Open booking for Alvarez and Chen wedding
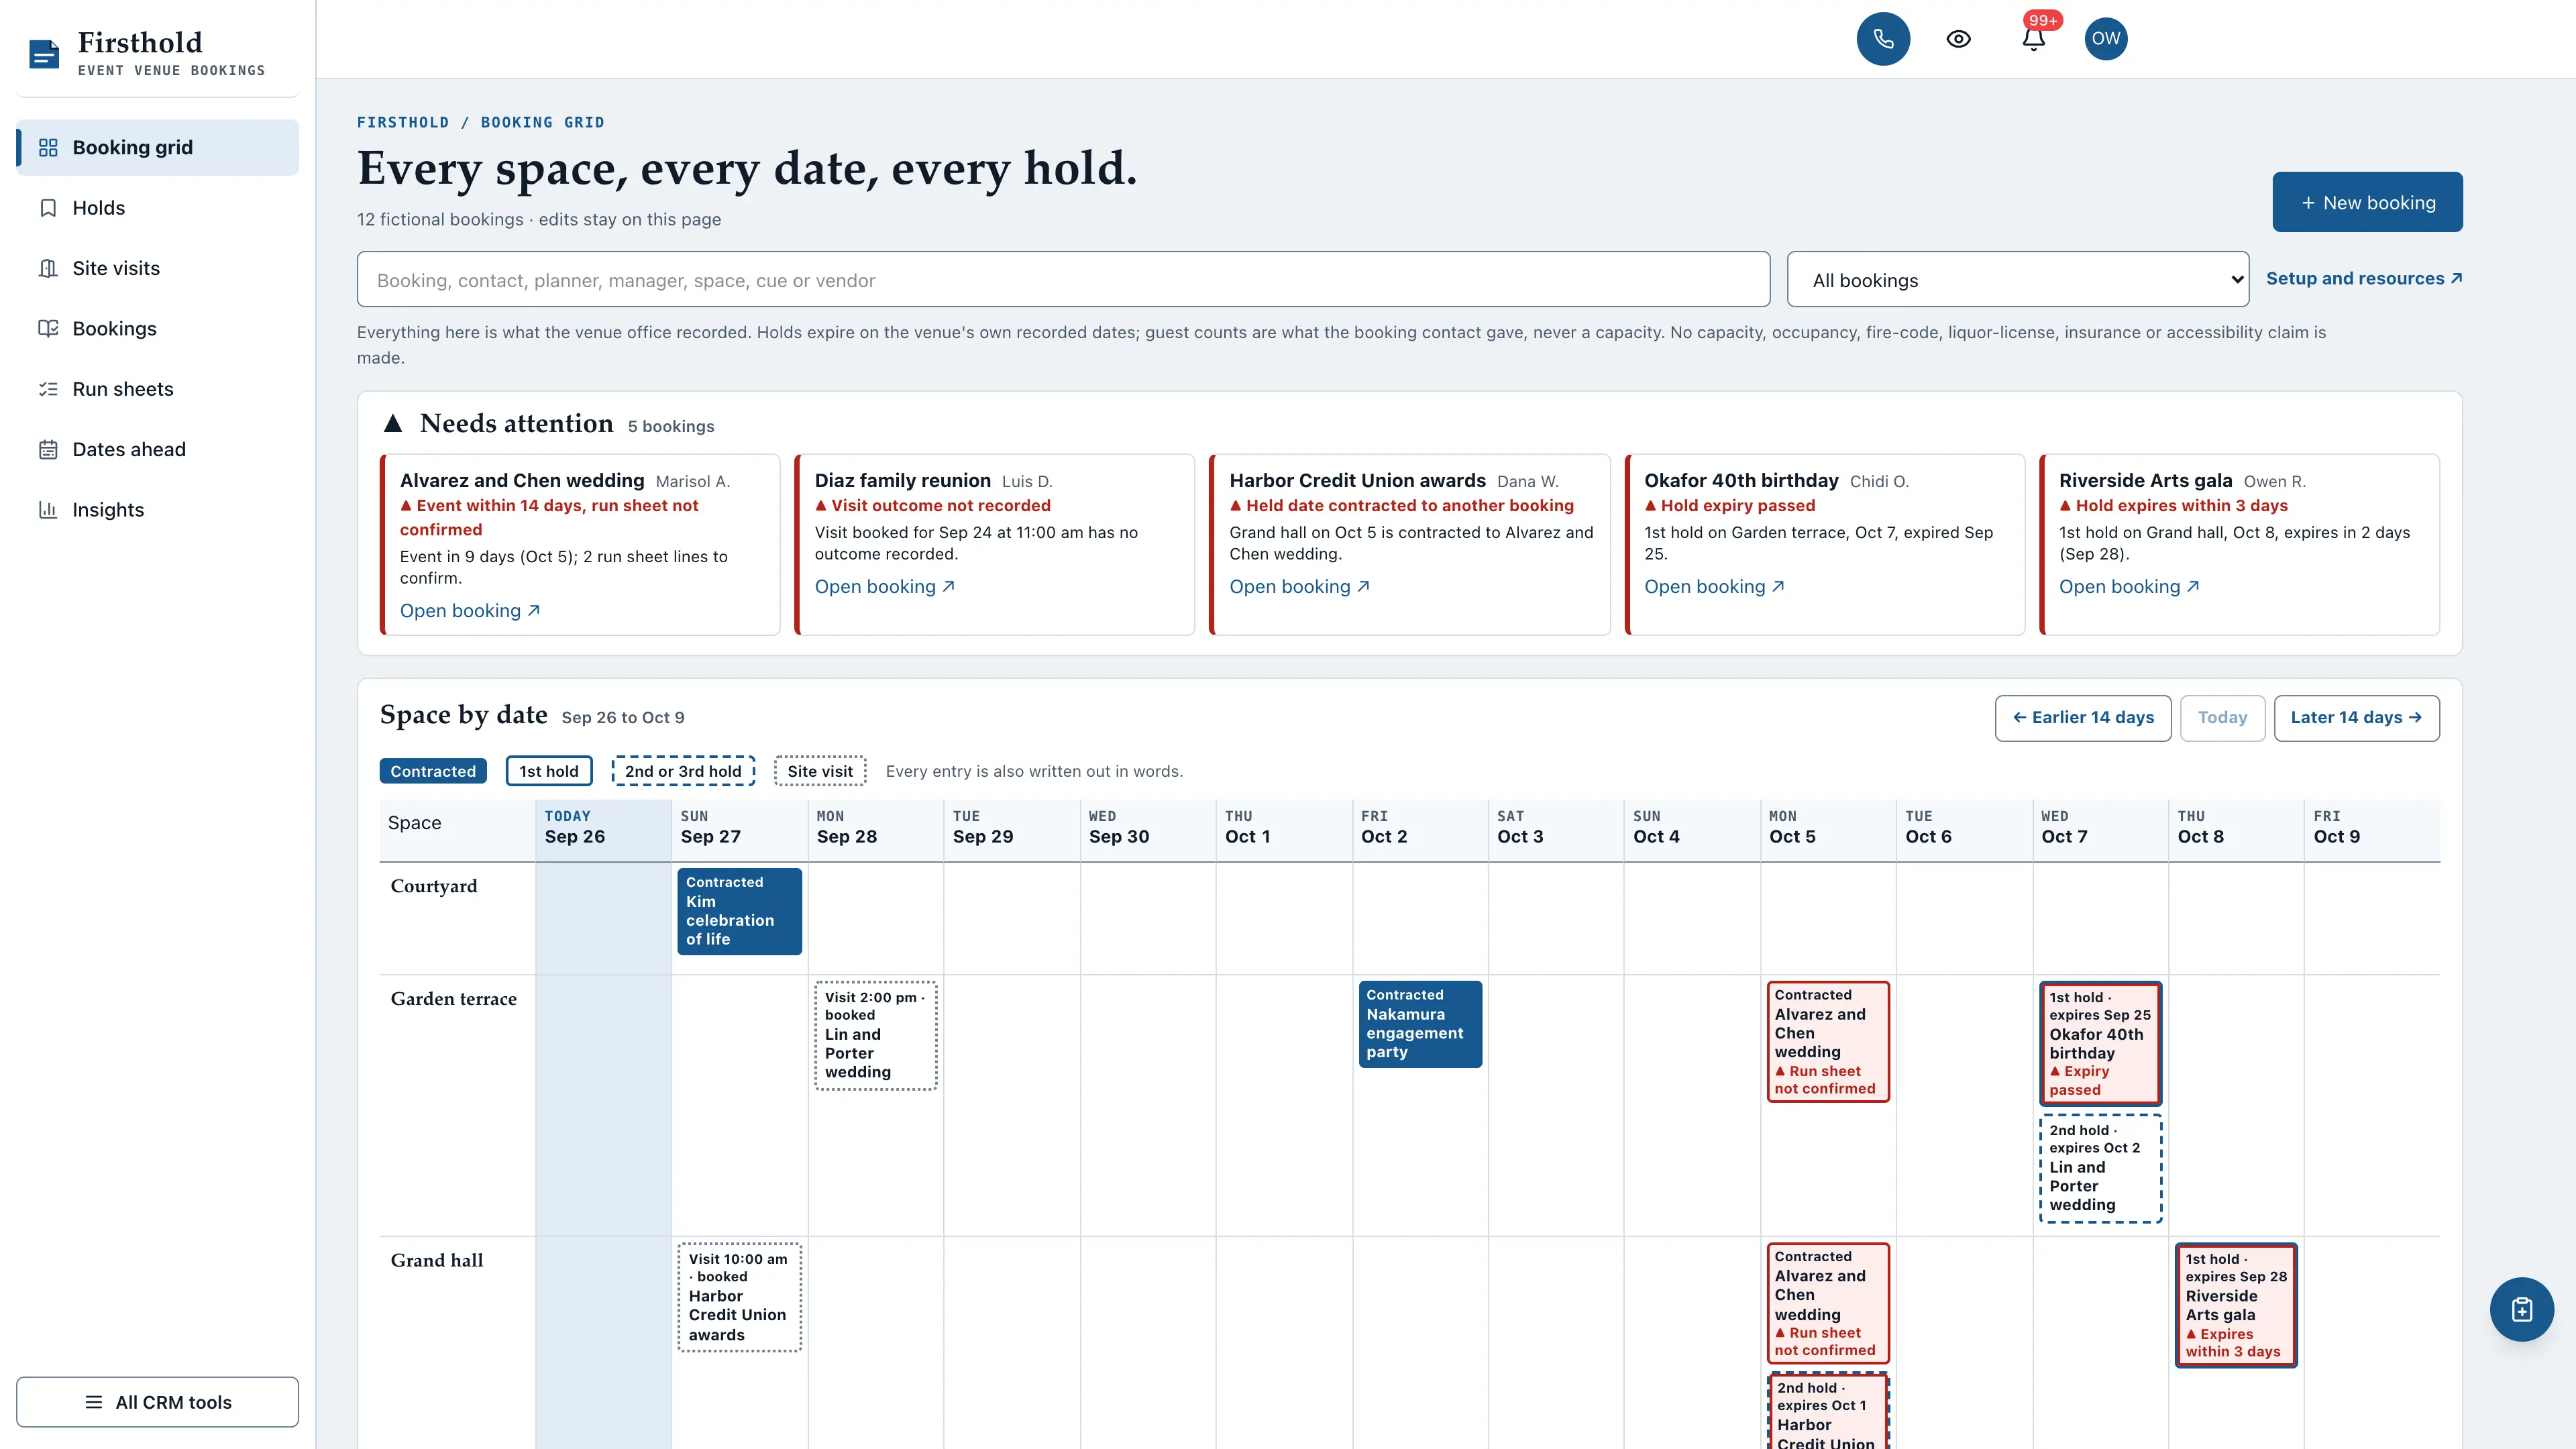Image resolution: width=2576 pixels, height=1449 pixels. tap(469, 611)
